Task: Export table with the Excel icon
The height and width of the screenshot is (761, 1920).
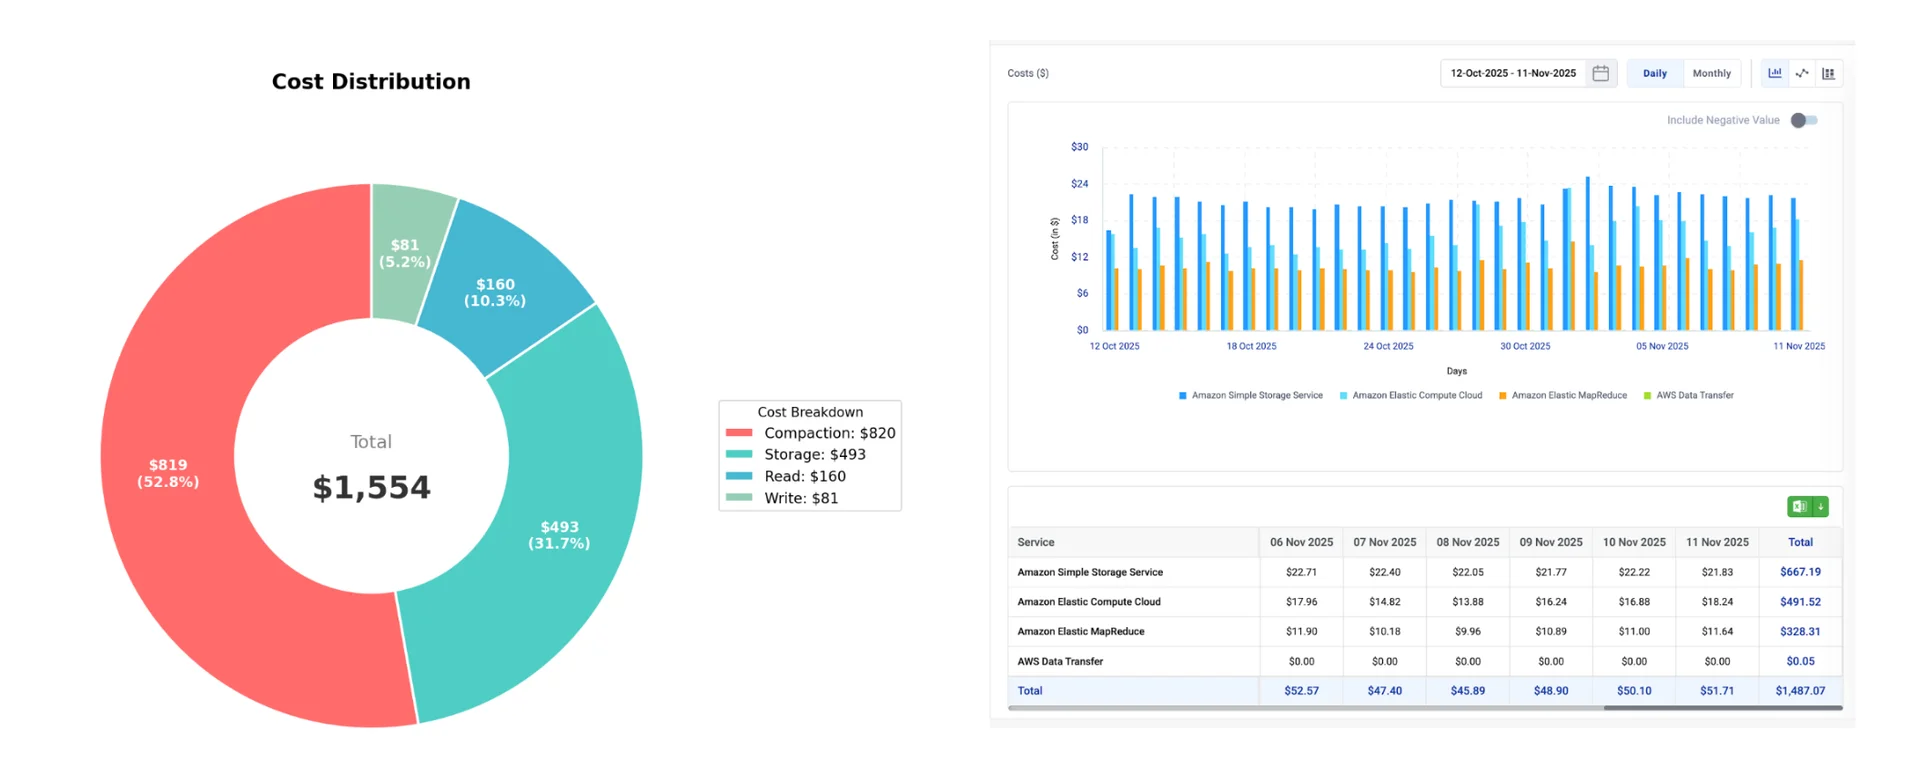Action: [x=1799, y=507]
